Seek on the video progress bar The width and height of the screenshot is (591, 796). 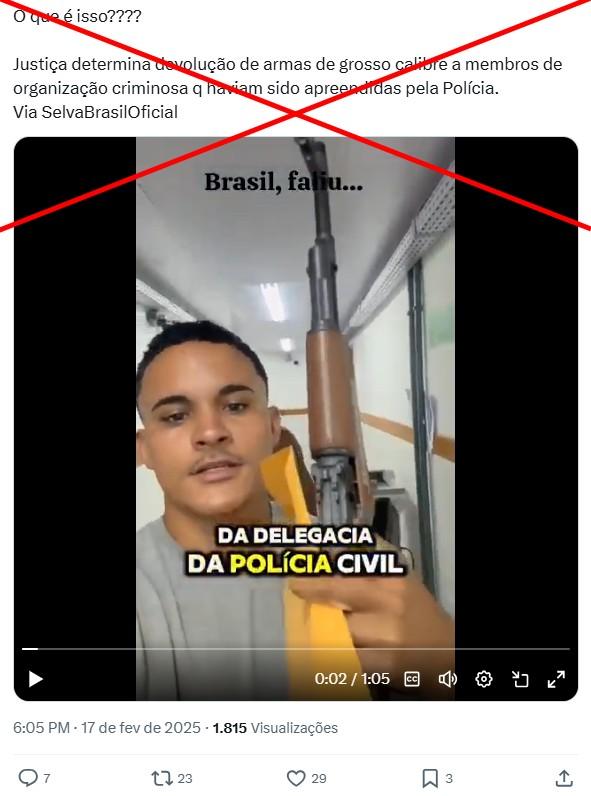(x=296, y=649)
